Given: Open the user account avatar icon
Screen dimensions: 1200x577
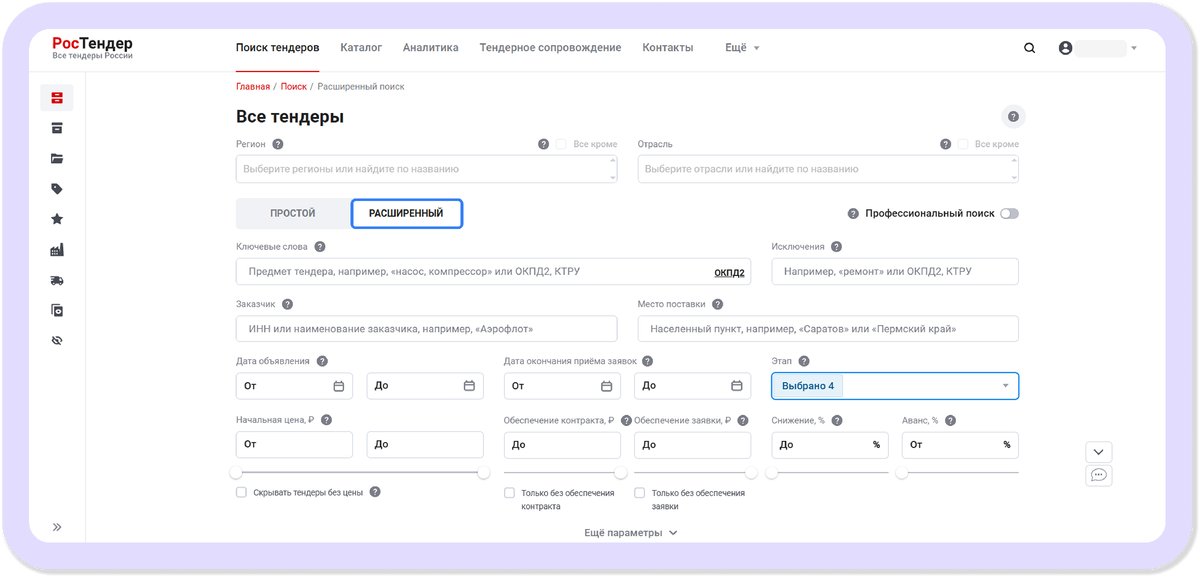Looking at the screenshot, I should click(1065, 48).
